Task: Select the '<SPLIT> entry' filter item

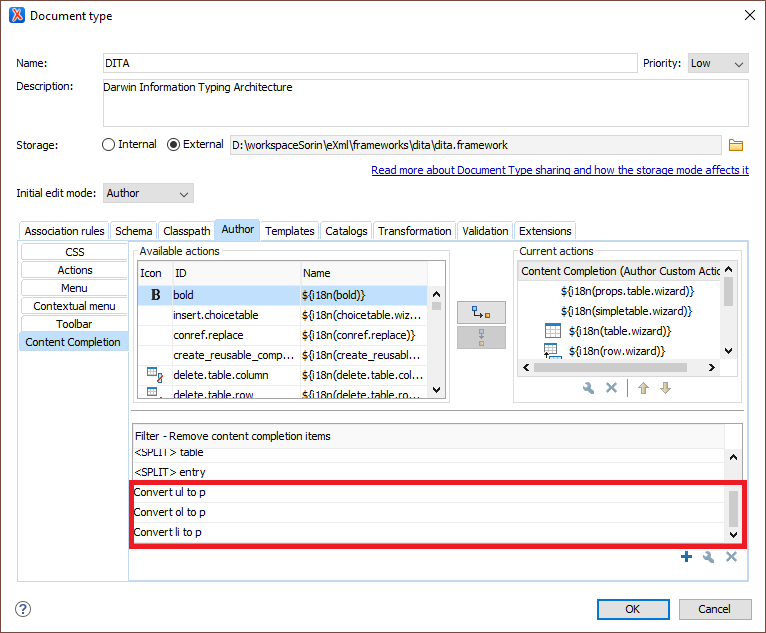Action: click(x=429, y=472)
